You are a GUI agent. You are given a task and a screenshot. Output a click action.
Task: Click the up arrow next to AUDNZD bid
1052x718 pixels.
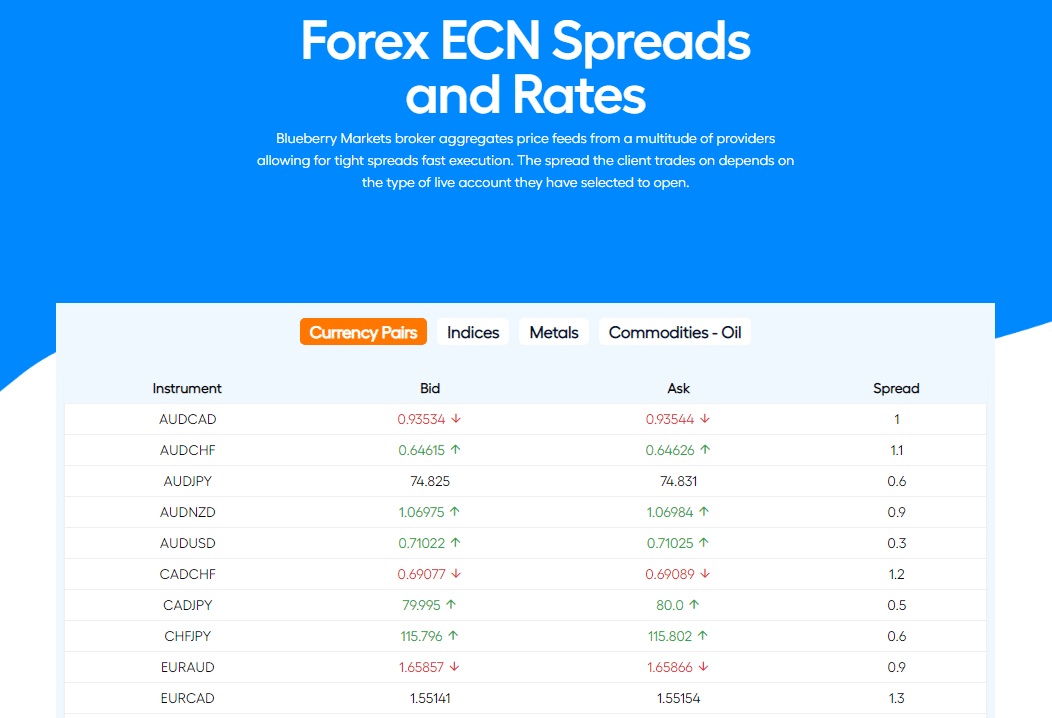(x=455, y=511)
